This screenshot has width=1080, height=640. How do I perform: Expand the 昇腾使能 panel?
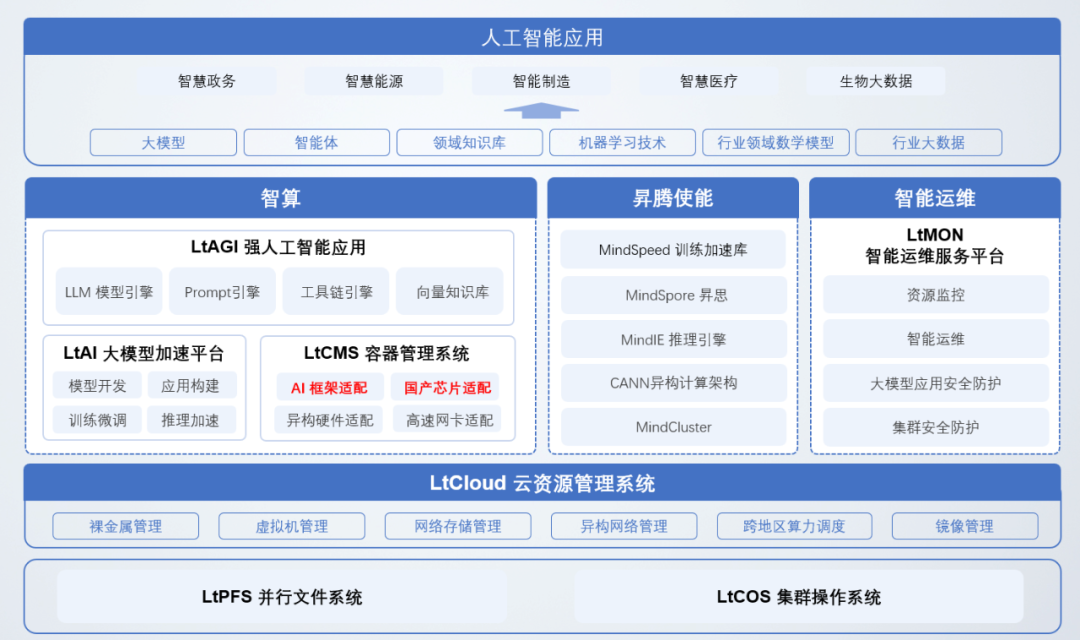pos(672,197)
